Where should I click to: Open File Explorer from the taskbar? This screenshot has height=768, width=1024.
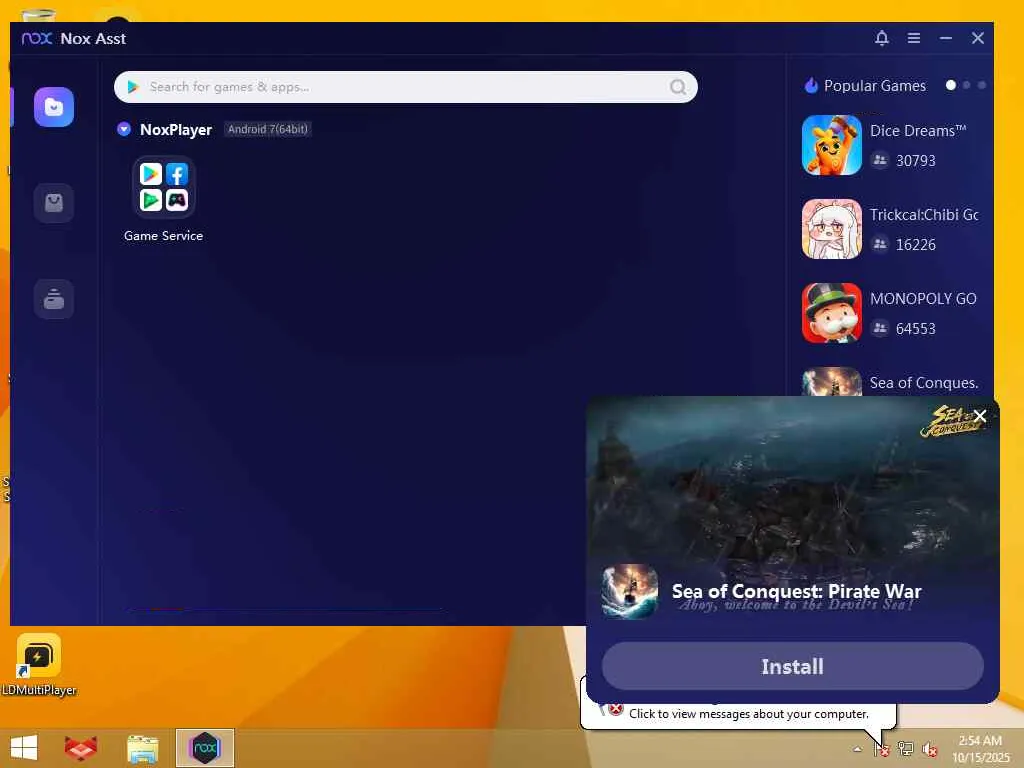142,748
